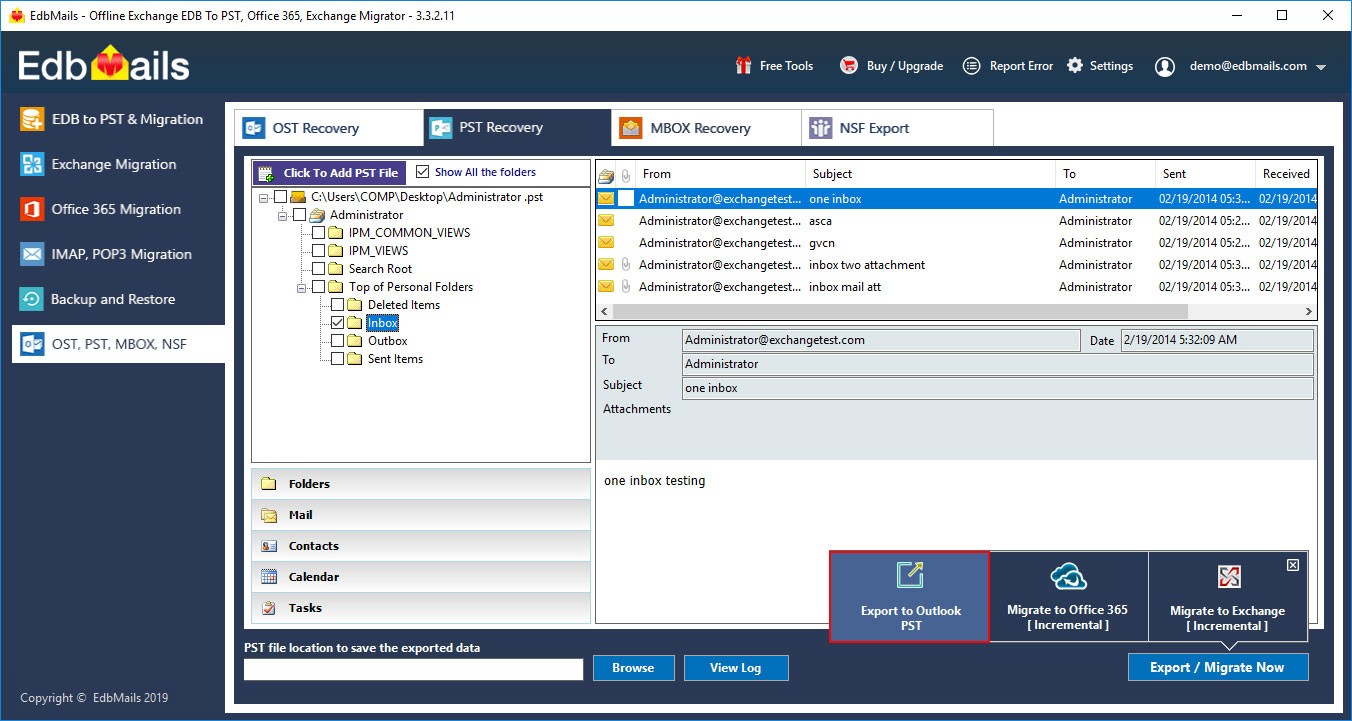Sort emails by From column
1352x721 pixels.
click(720, 174)
